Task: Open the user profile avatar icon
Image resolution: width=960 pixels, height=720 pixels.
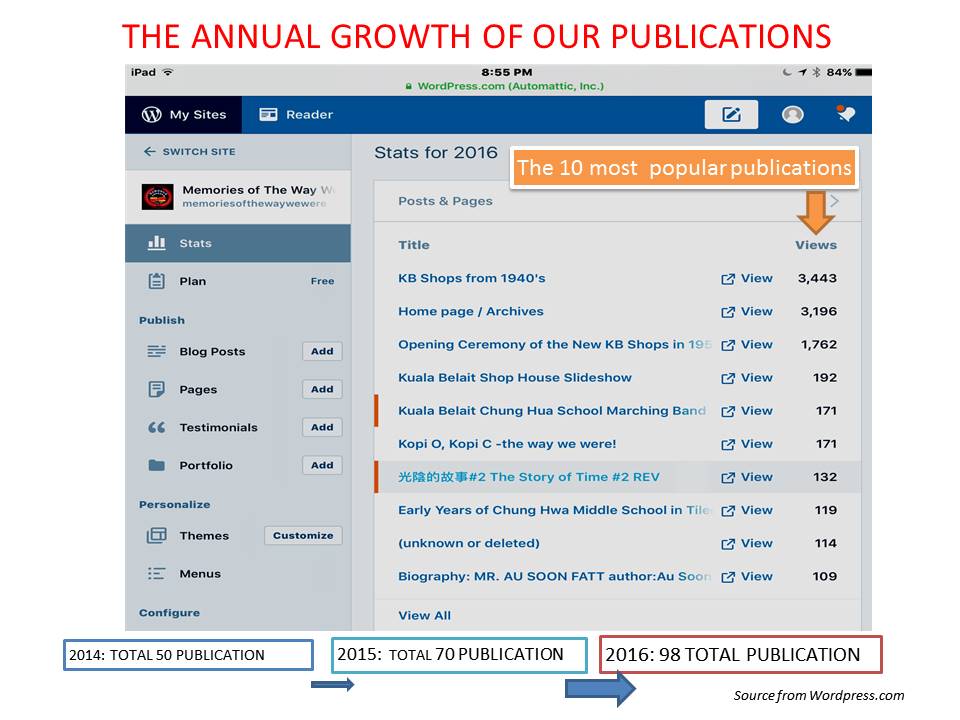Action: pyautogui.click(x=792, y=115)
